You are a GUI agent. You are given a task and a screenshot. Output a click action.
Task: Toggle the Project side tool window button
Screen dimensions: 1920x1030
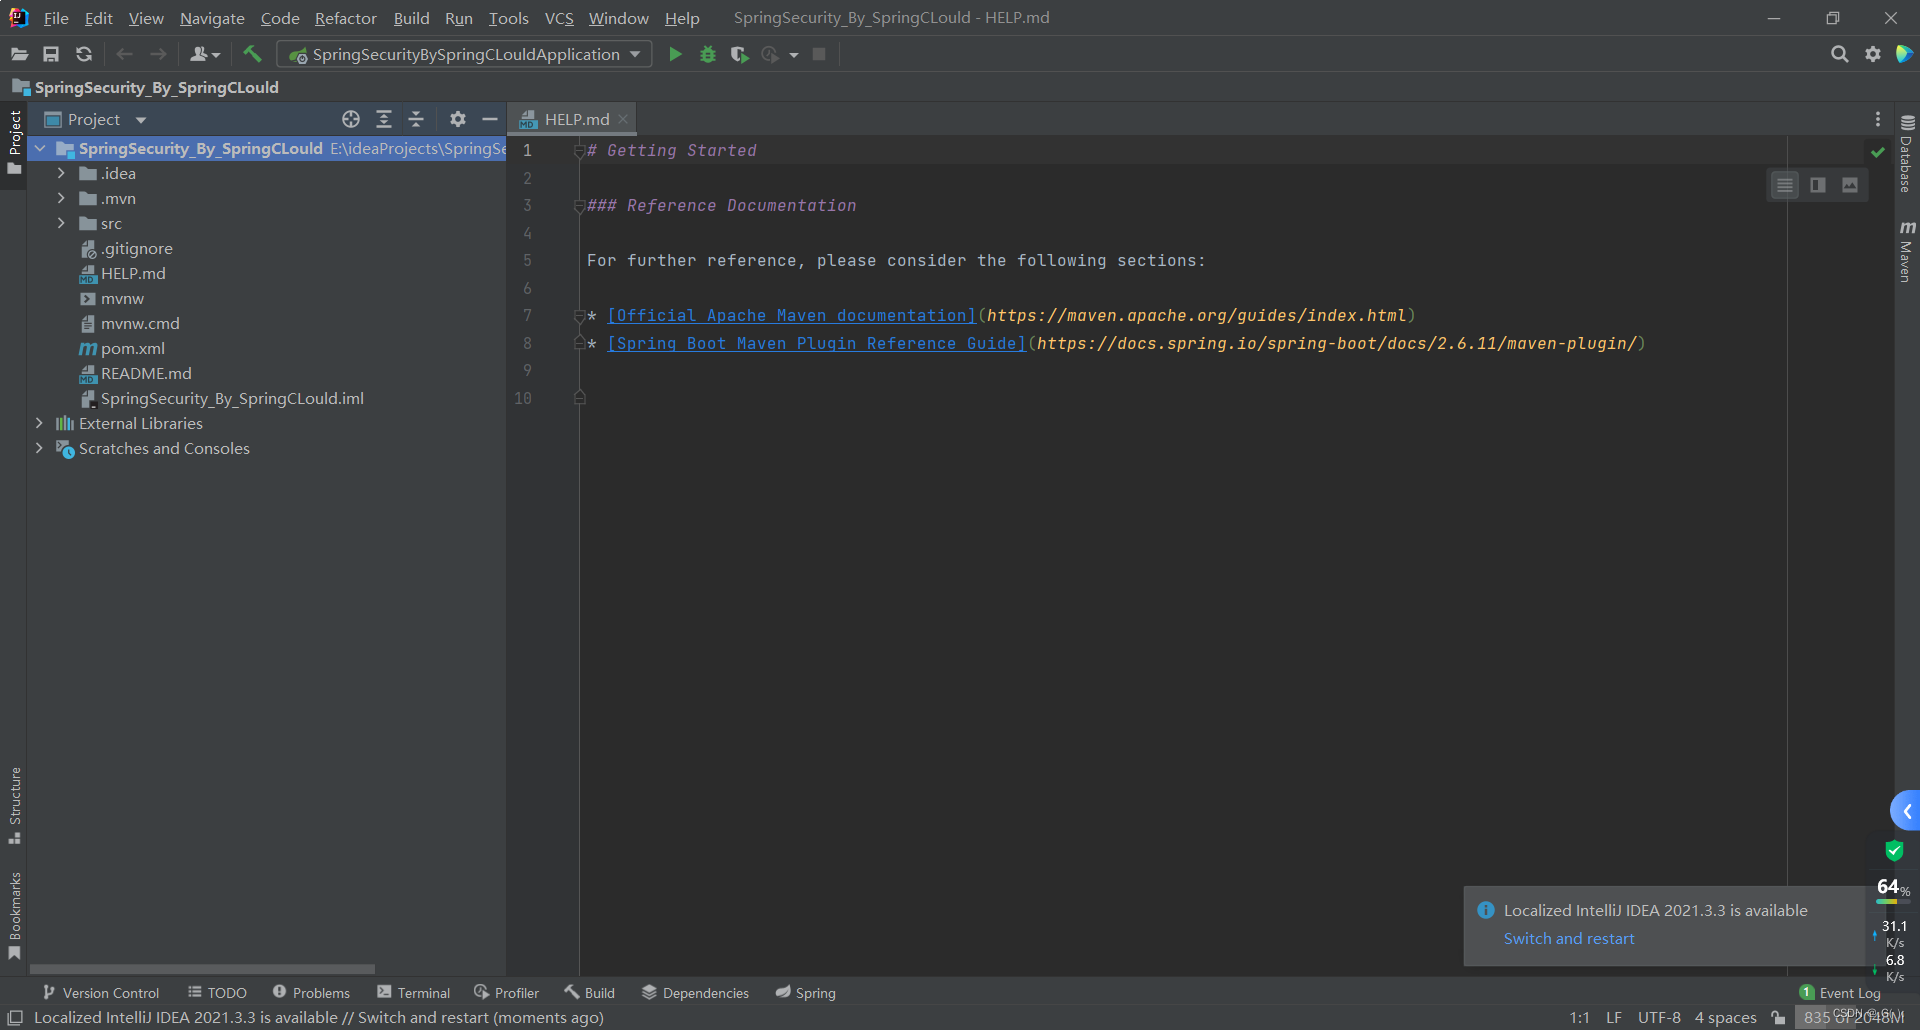pos(14,142)
